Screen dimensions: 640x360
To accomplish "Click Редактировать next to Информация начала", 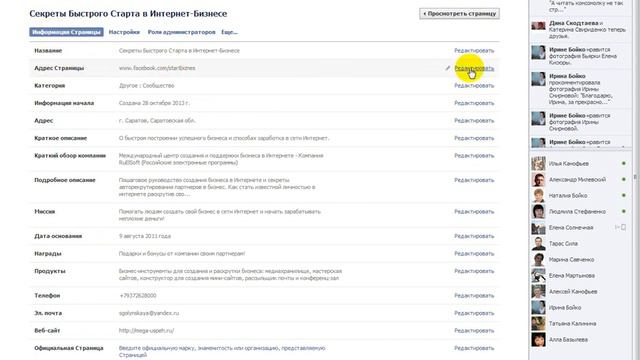I will (474, 103).
